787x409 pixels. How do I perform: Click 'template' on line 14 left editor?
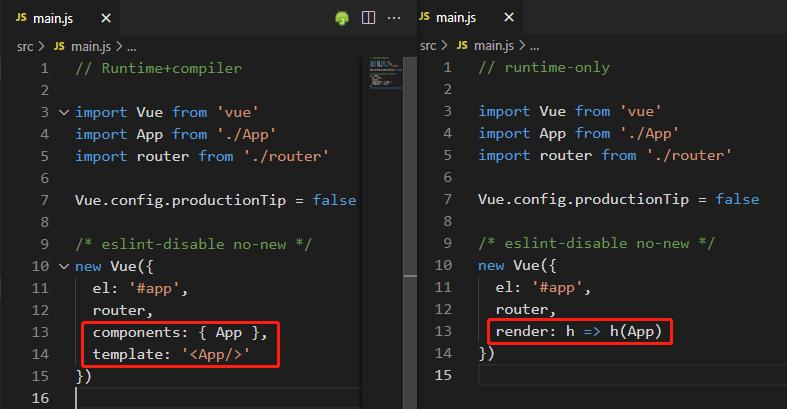128,354
